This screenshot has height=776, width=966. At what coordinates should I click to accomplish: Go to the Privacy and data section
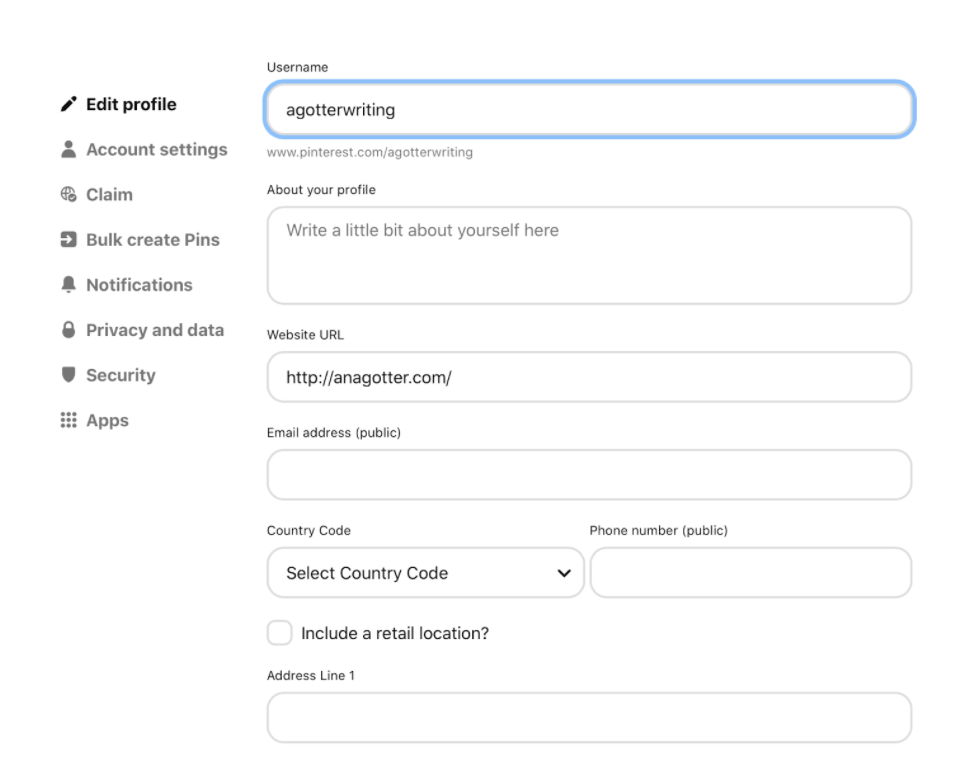click(x=154, y=330)
